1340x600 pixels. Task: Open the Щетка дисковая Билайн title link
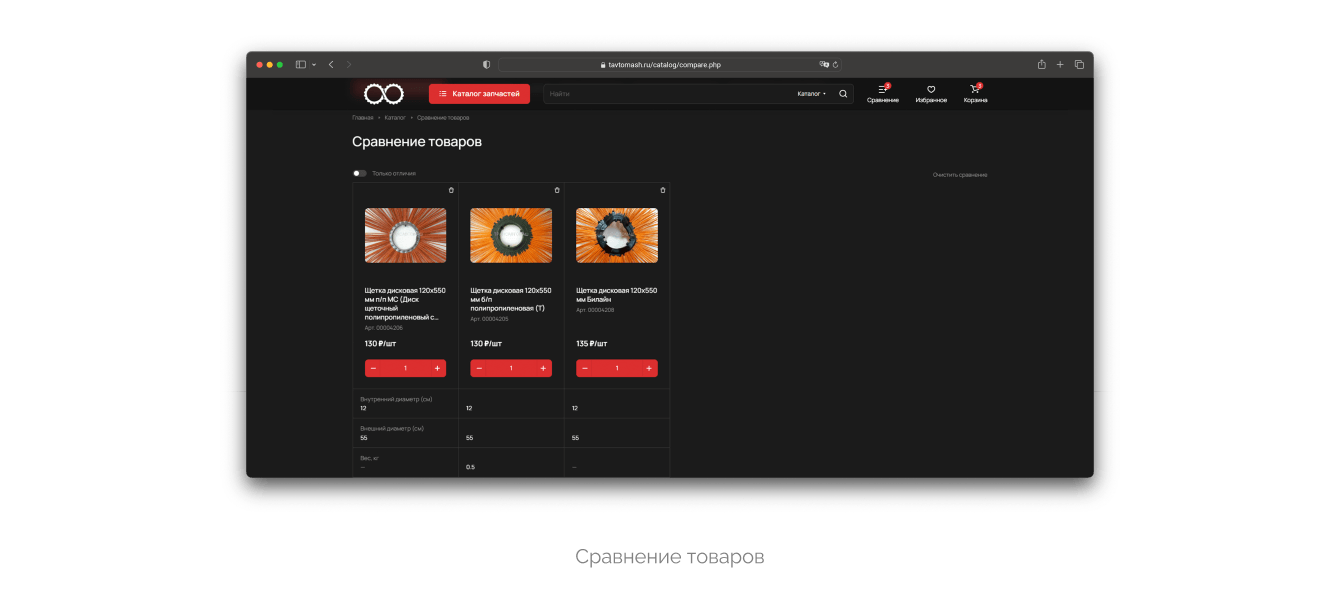617,295
